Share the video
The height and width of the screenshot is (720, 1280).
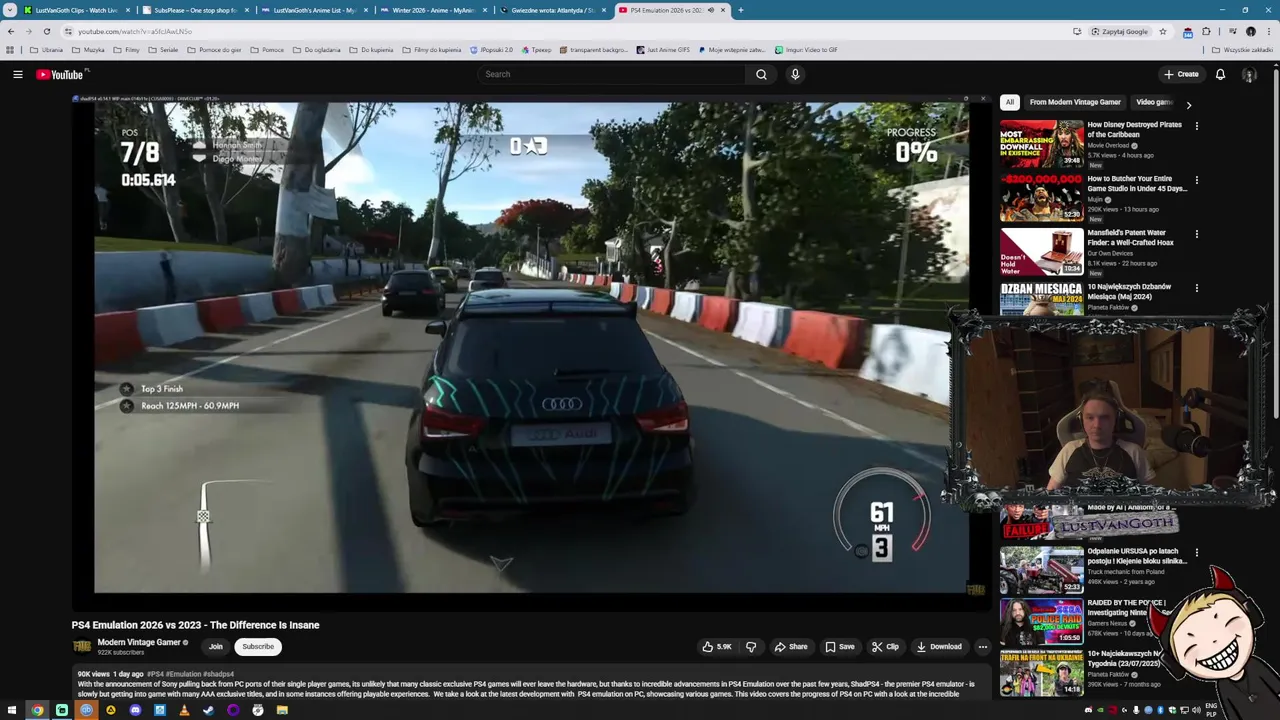(790, 647)
